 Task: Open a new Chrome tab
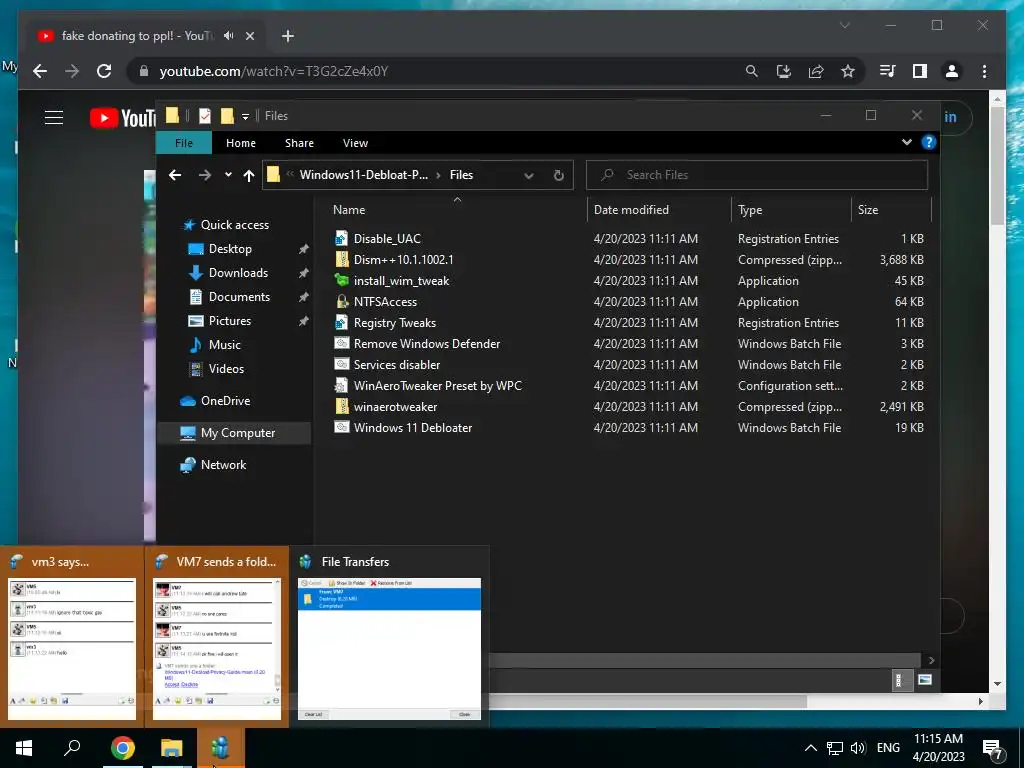tap(287, 36)
